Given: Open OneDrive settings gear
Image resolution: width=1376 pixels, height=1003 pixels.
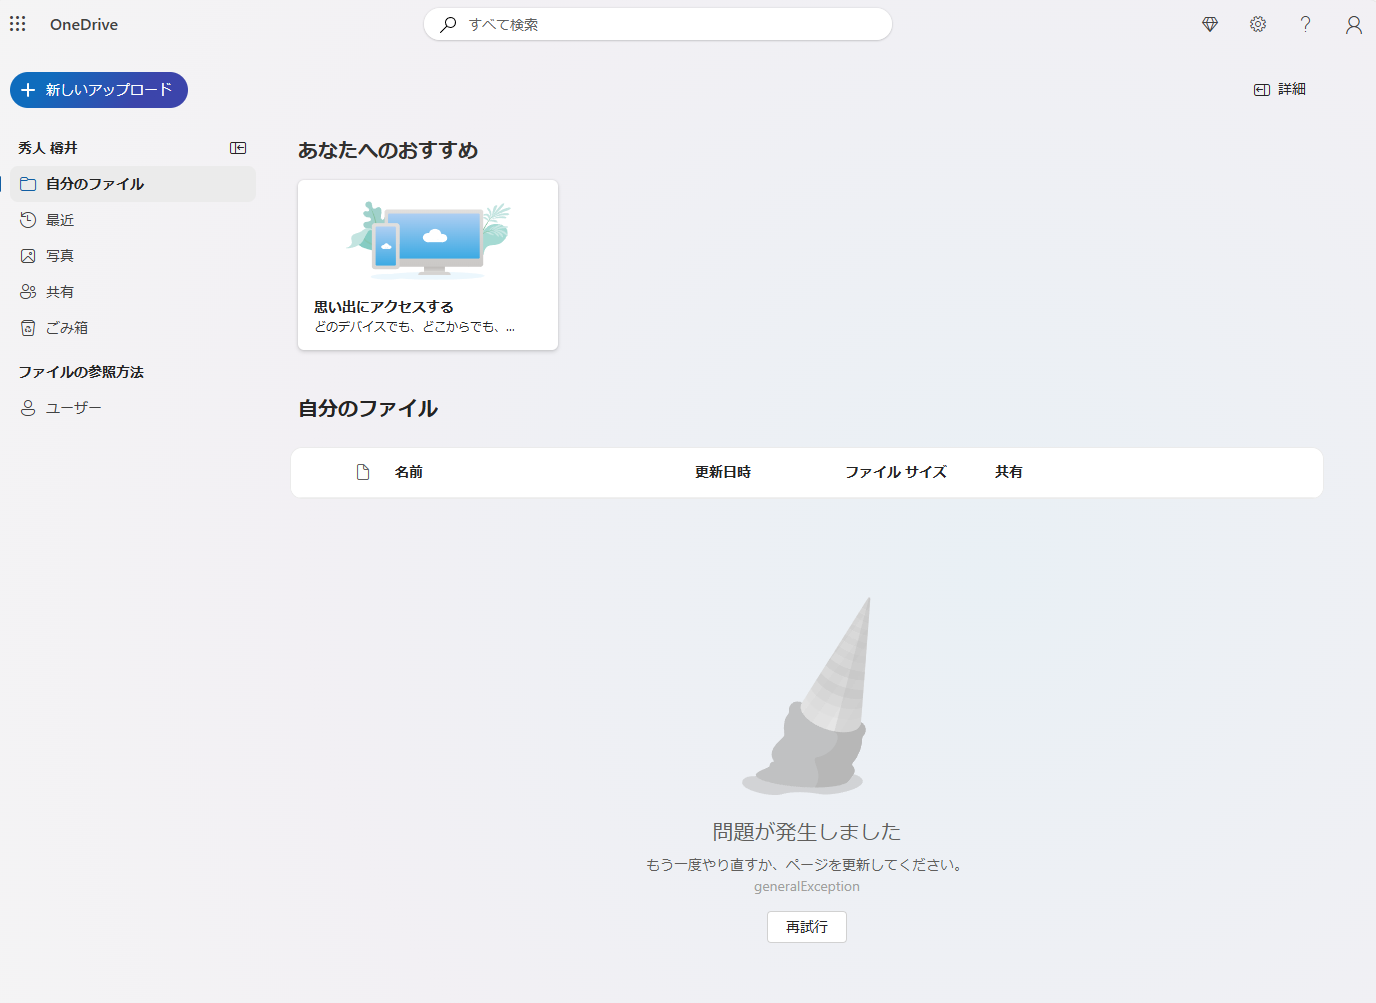Looking at the screenshot, I should coord(1257,24).
